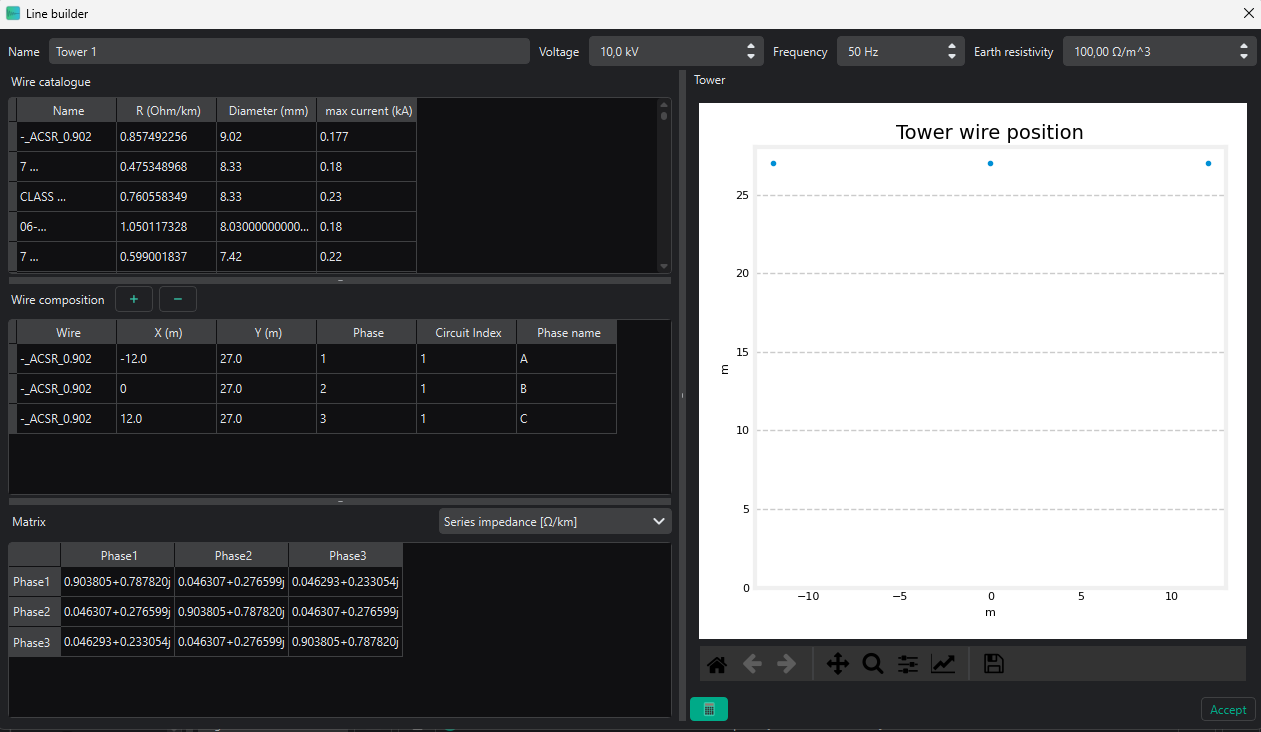Viewport: 1261px width, 732px height.
Task: Click the vertical splitter handle beside Tower plot
Action: pos(682,395)
